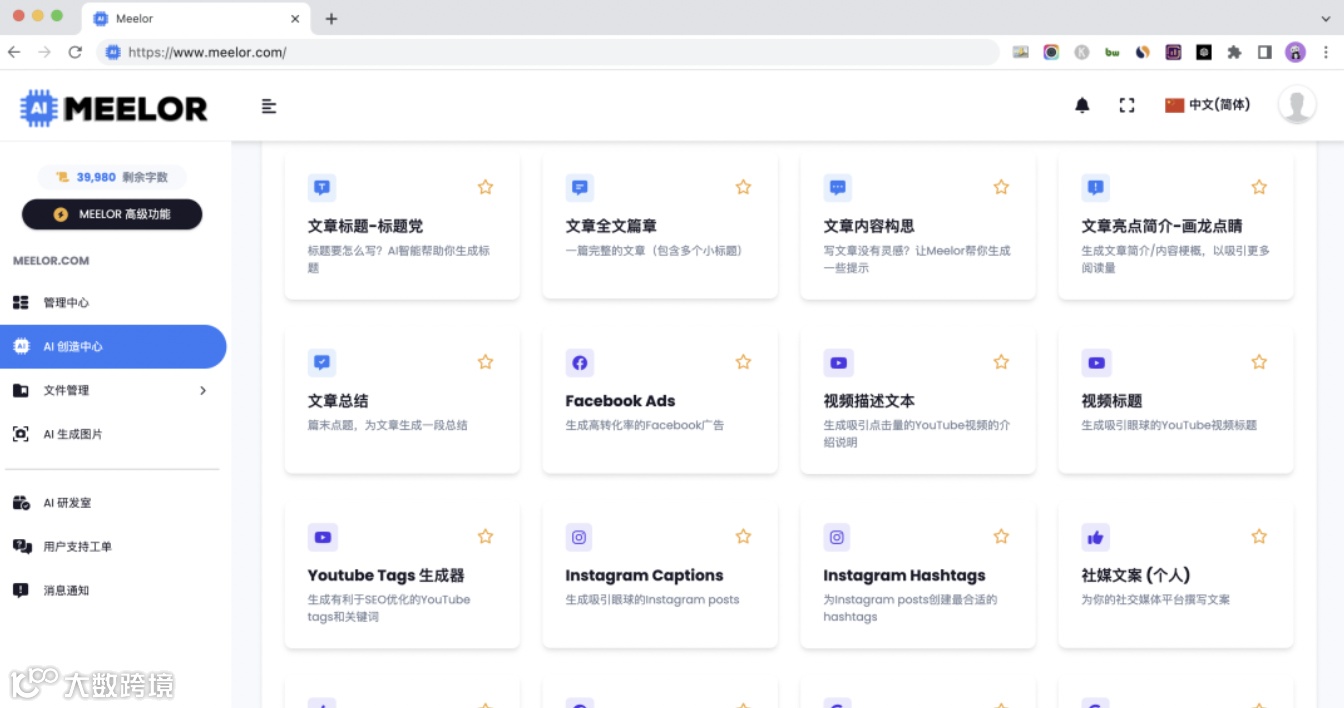This screenshot has width=1344, height=708.
Task: Click the 文章总结 card icon
Action: (x=322, y=362)
